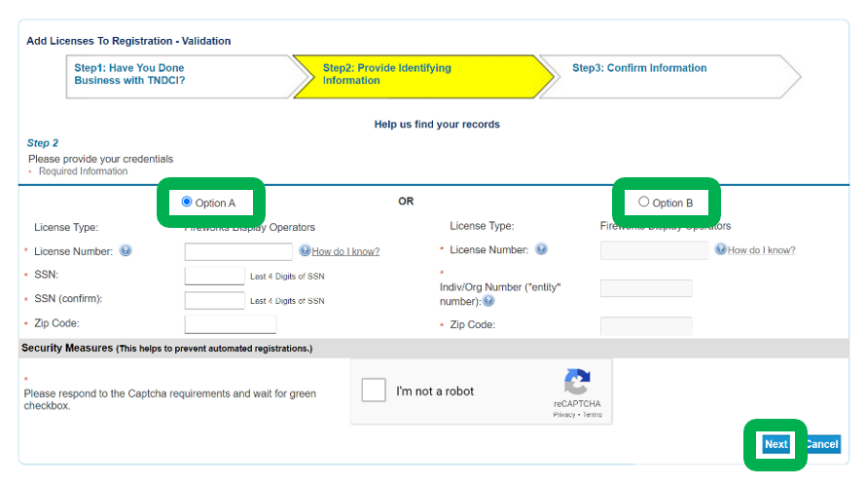
Task: Open Option A 'How do I know?' link
Action: pyautogui.click(x=346, y=251)
